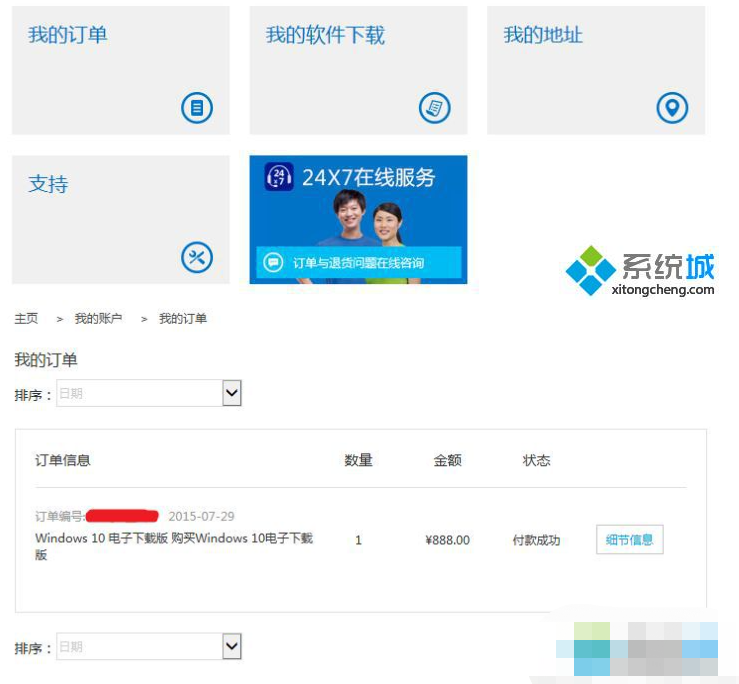
Task: Click the location pin icon in 我的地址 tile
Action: (672, 108)
